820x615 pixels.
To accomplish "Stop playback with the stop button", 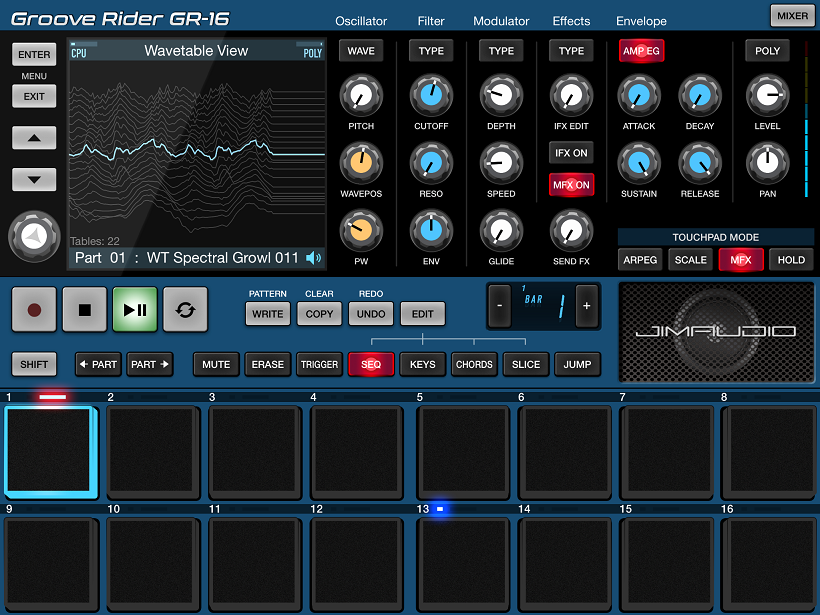I will click(x=85, y=310).
